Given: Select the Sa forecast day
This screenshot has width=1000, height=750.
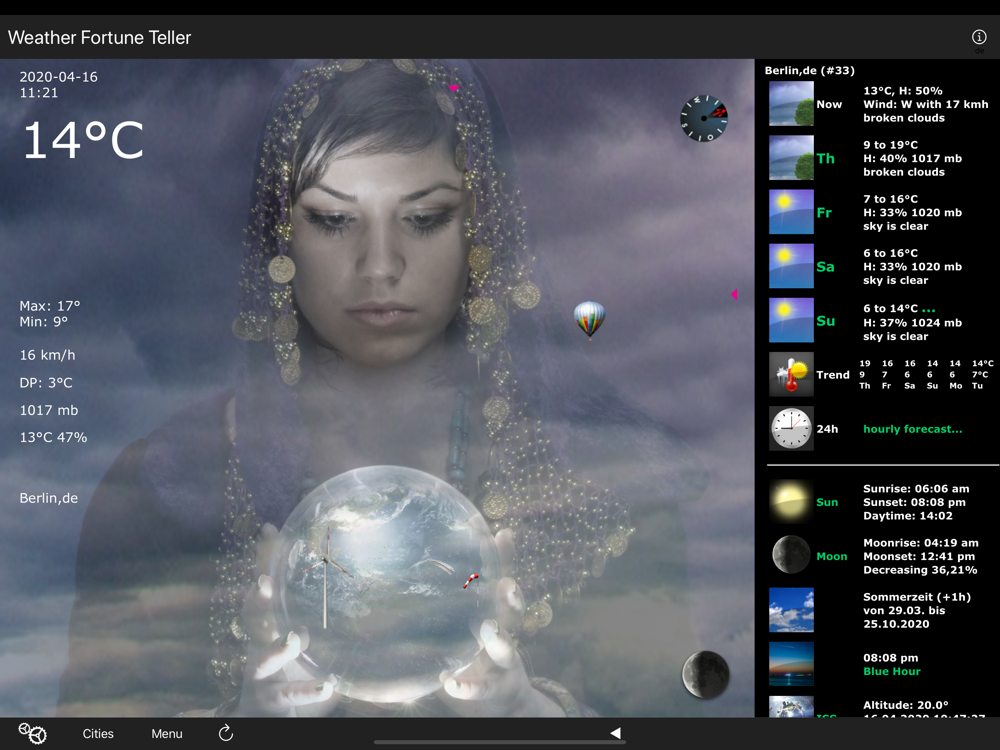Looking at the screenshot, I should (825, 267).
